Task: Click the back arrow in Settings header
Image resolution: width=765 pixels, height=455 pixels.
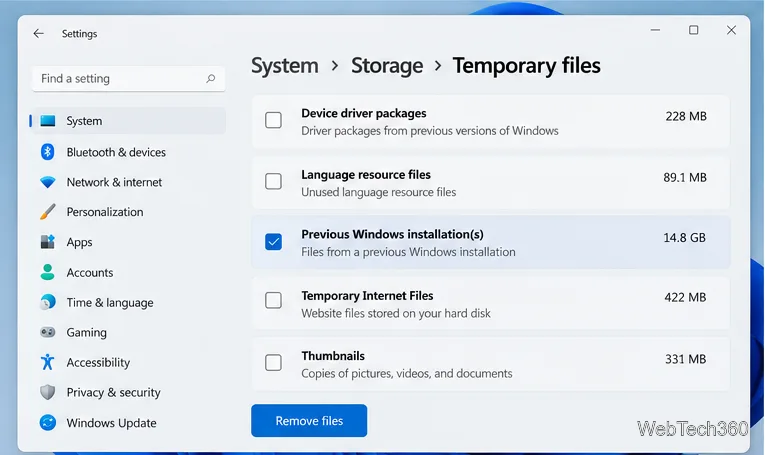Action: pyautogui.click(x=38, y=33)
